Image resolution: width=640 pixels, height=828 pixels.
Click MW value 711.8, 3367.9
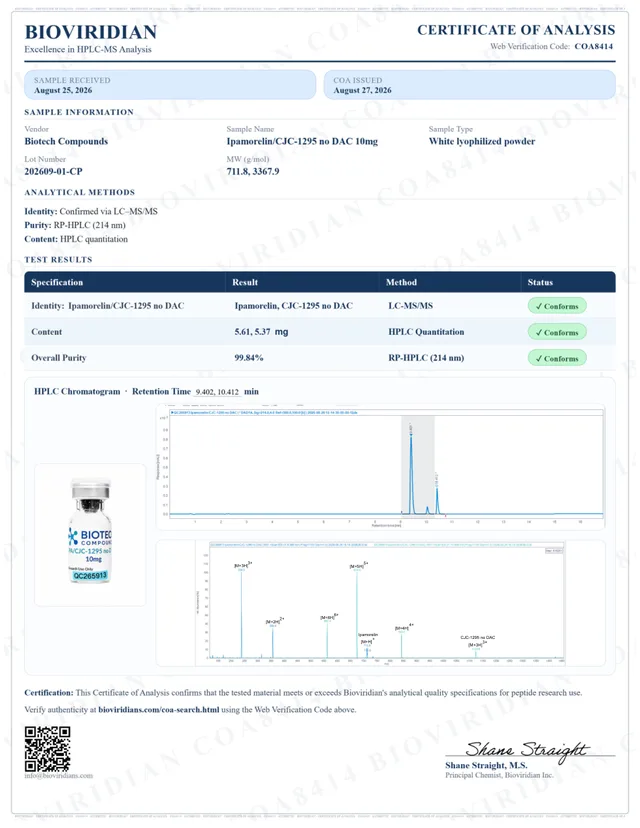coord(253,172)
